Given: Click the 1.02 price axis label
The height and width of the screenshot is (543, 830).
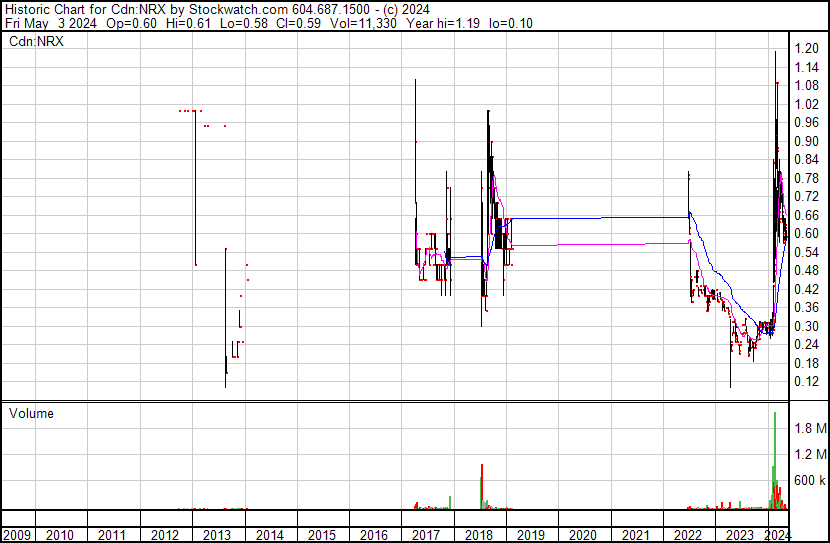Looking at the screenshot, I should tap(807, 104).
